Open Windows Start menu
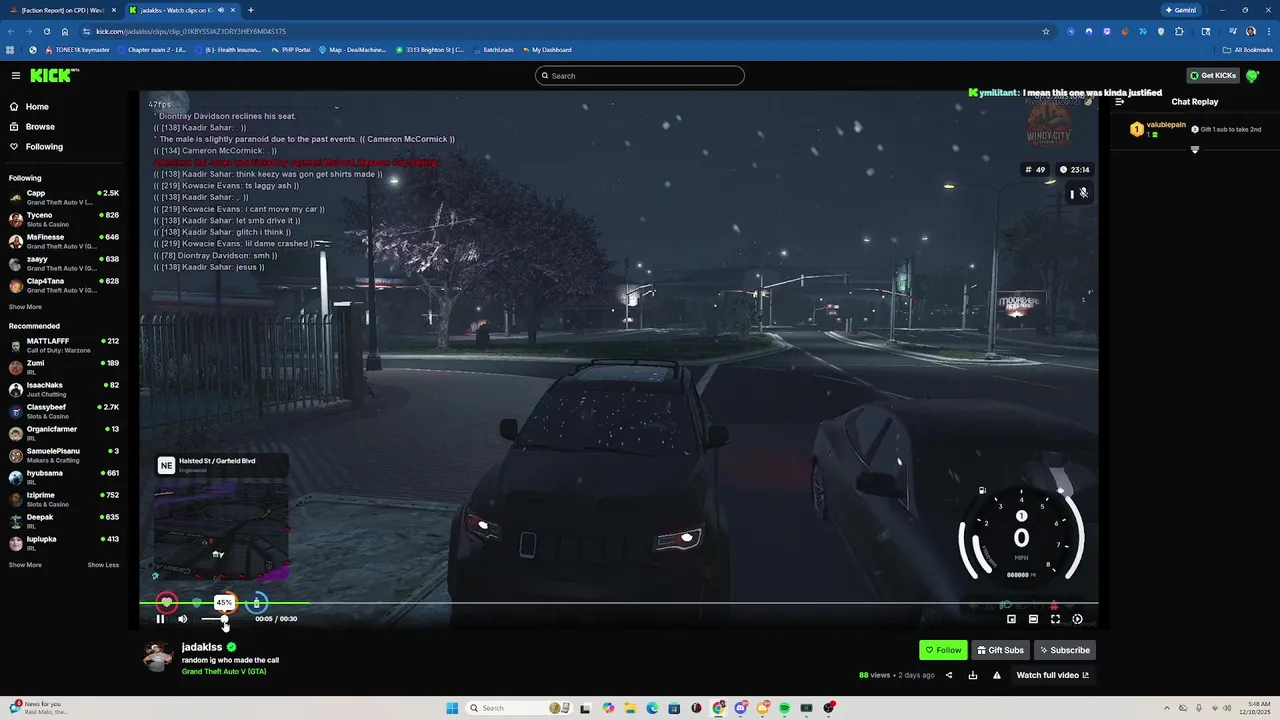1280x720 pixels. click(452, 708)
